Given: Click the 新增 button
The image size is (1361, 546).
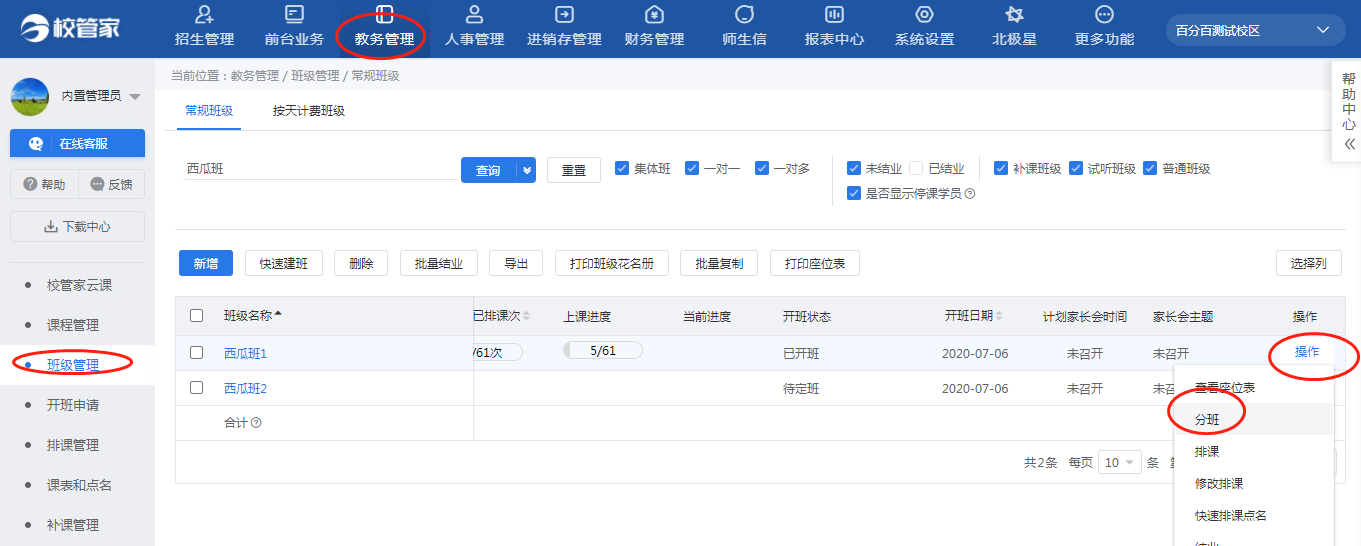Looking at the screenshot, I should tap(206, 263).
